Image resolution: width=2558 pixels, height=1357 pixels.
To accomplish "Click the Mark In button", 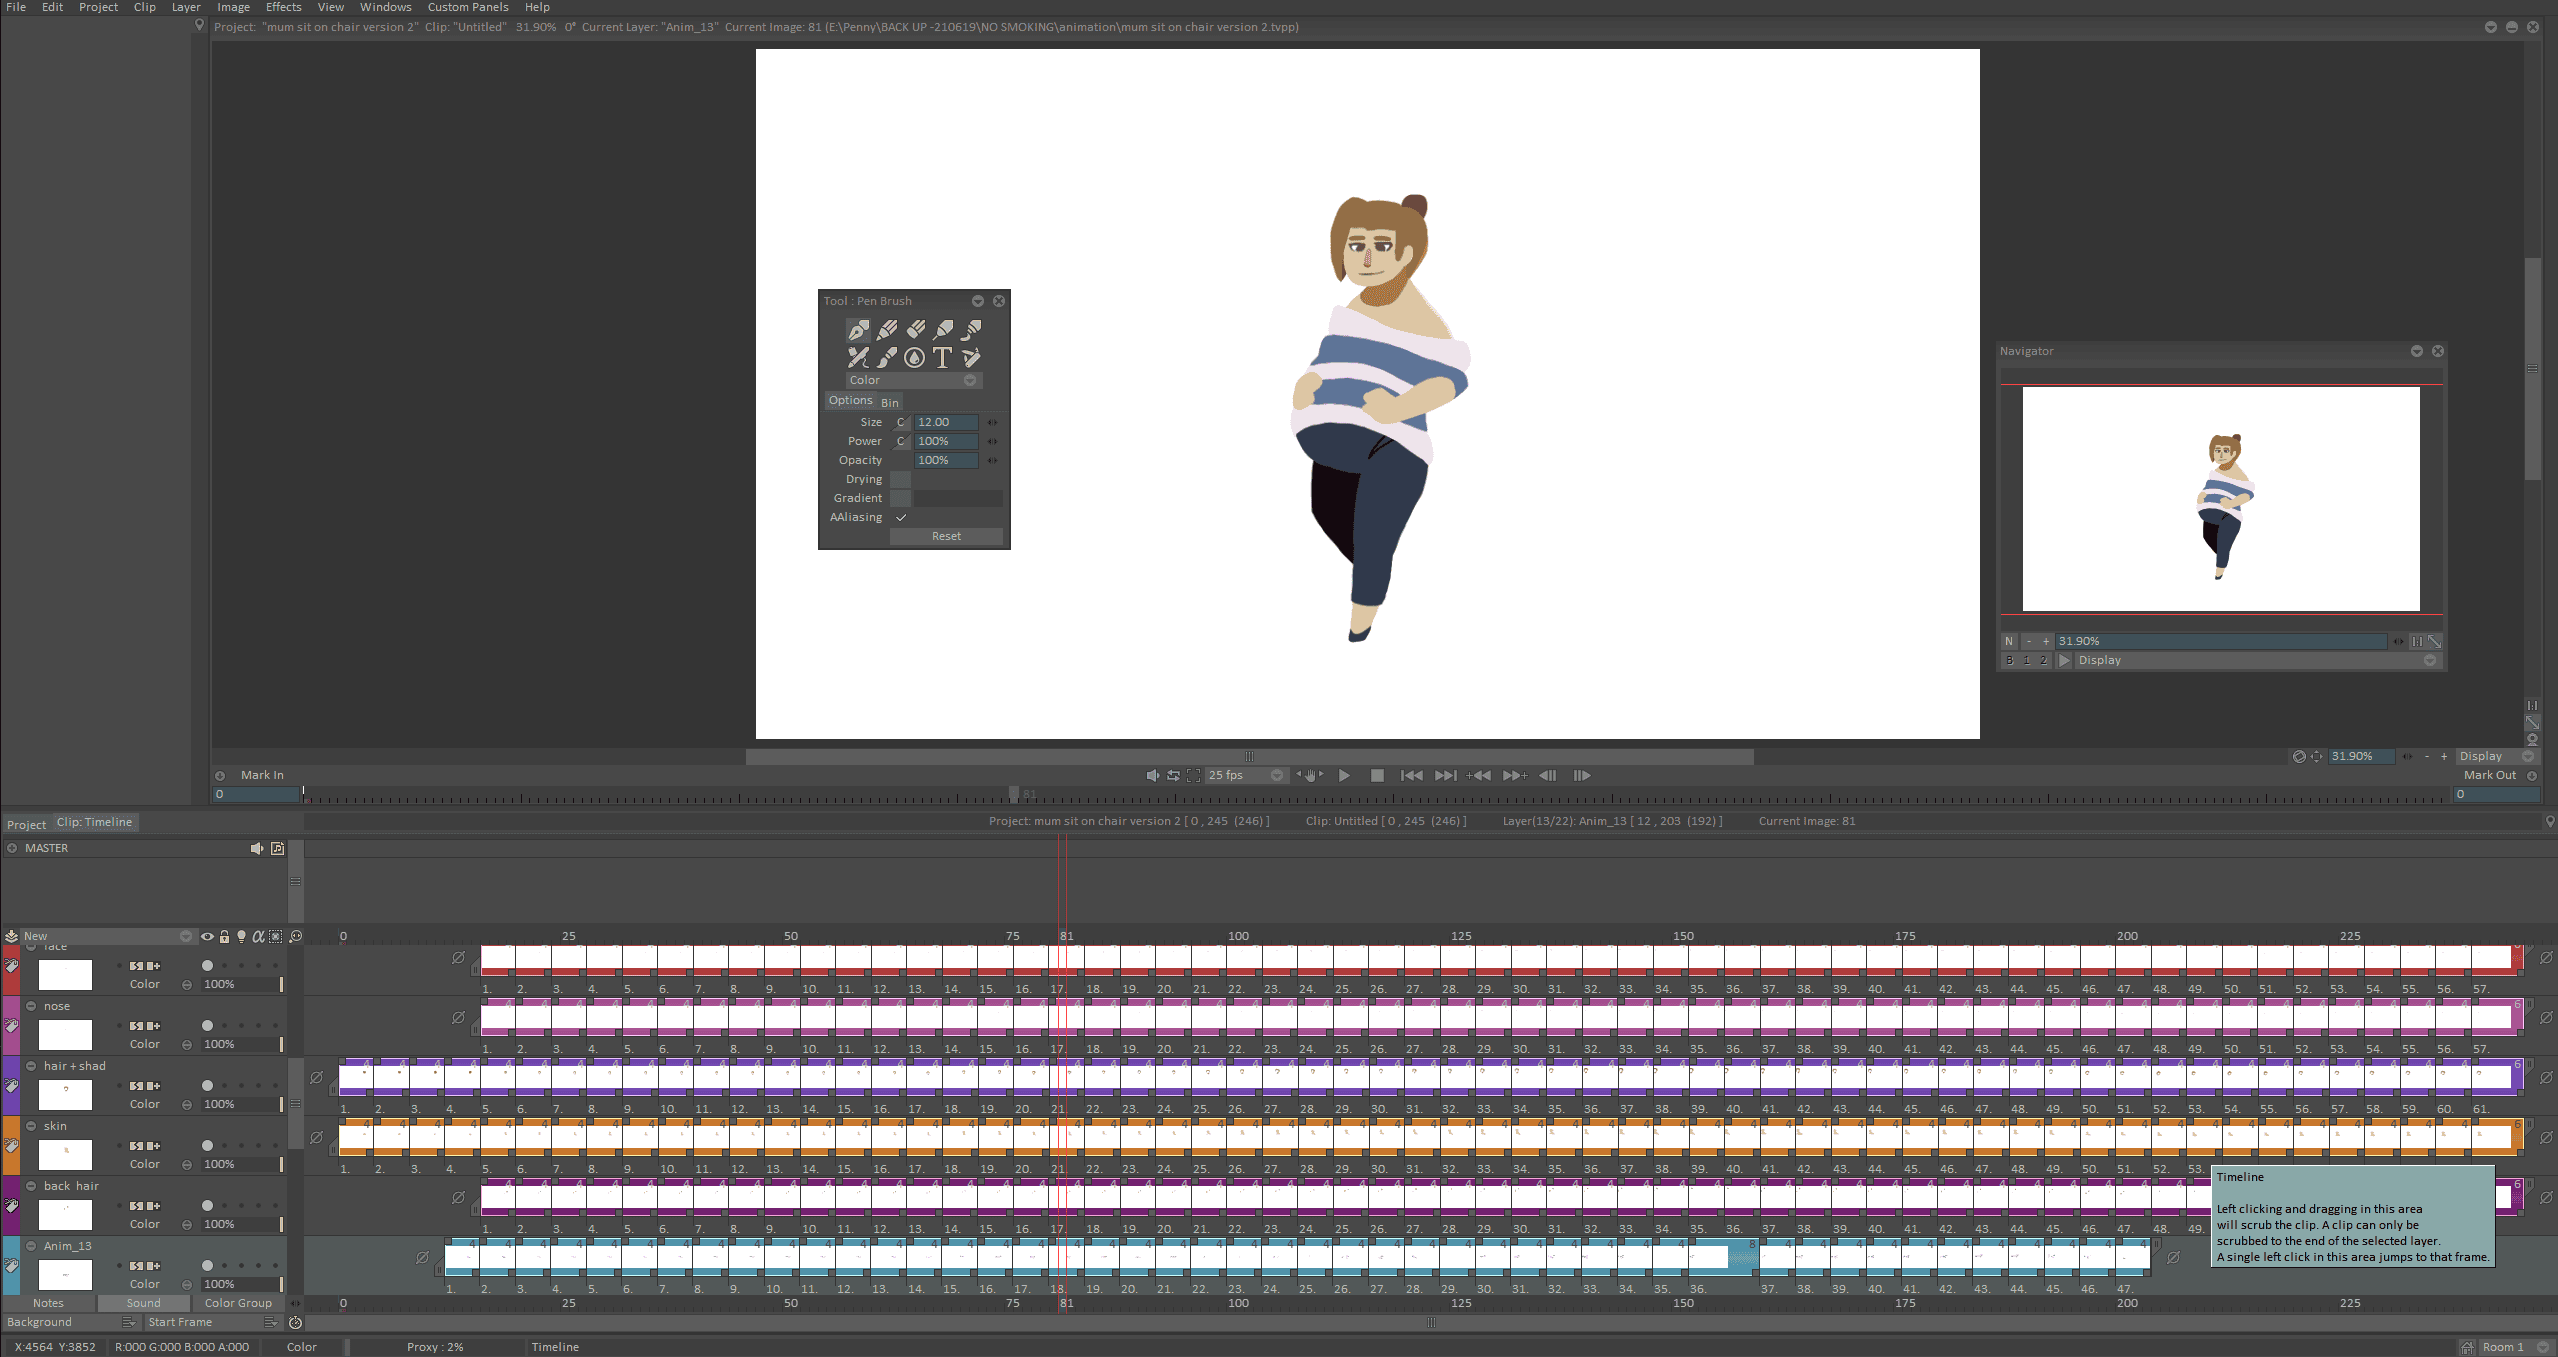I will point(262,776).
